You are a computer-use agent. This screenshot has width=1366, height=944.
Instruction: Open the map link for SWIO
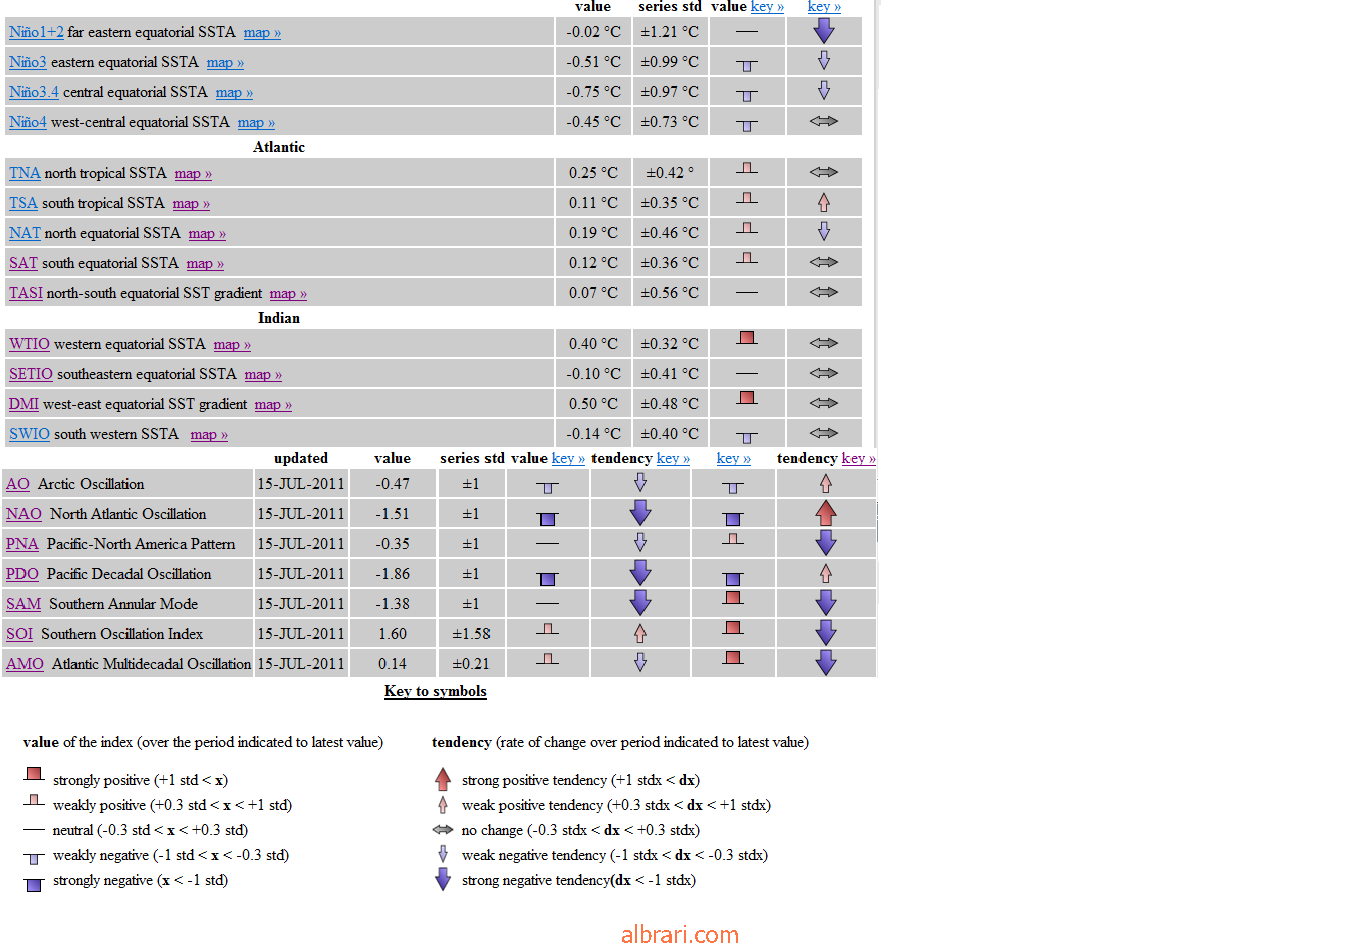pos(209,435)
